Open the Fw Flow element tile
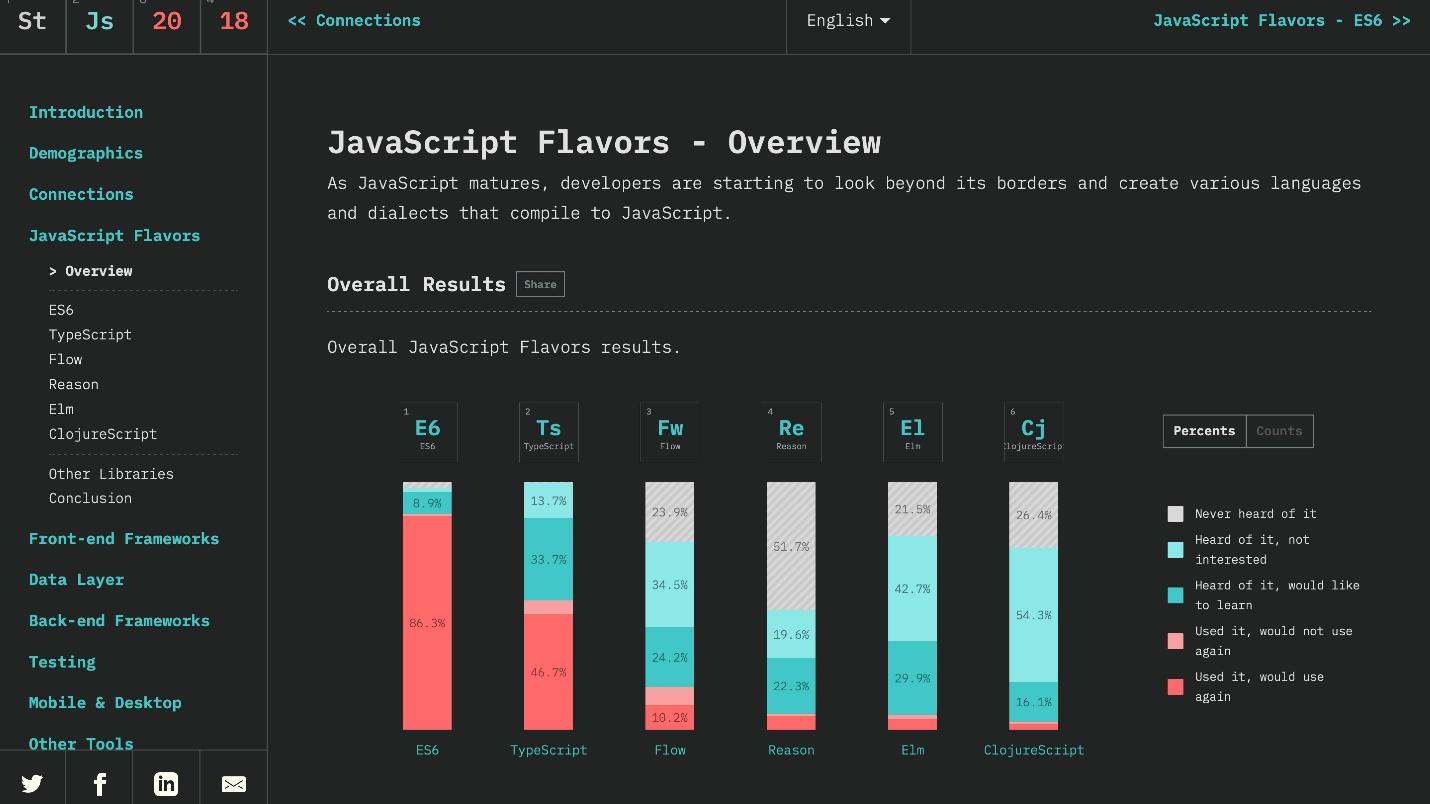1430x804 pixels. [670, 432]
